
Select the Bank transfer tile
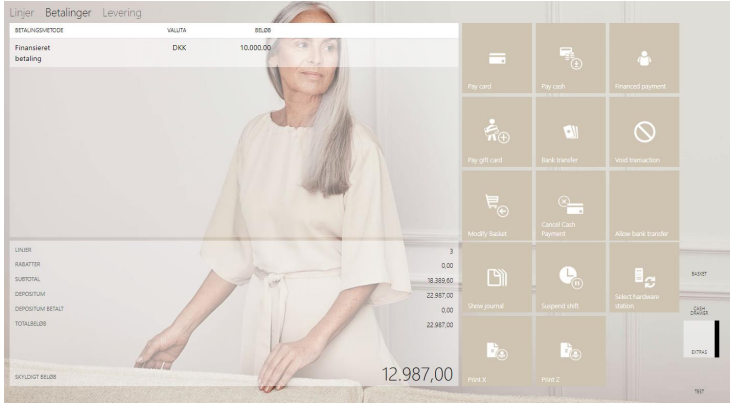pos(570,132)
